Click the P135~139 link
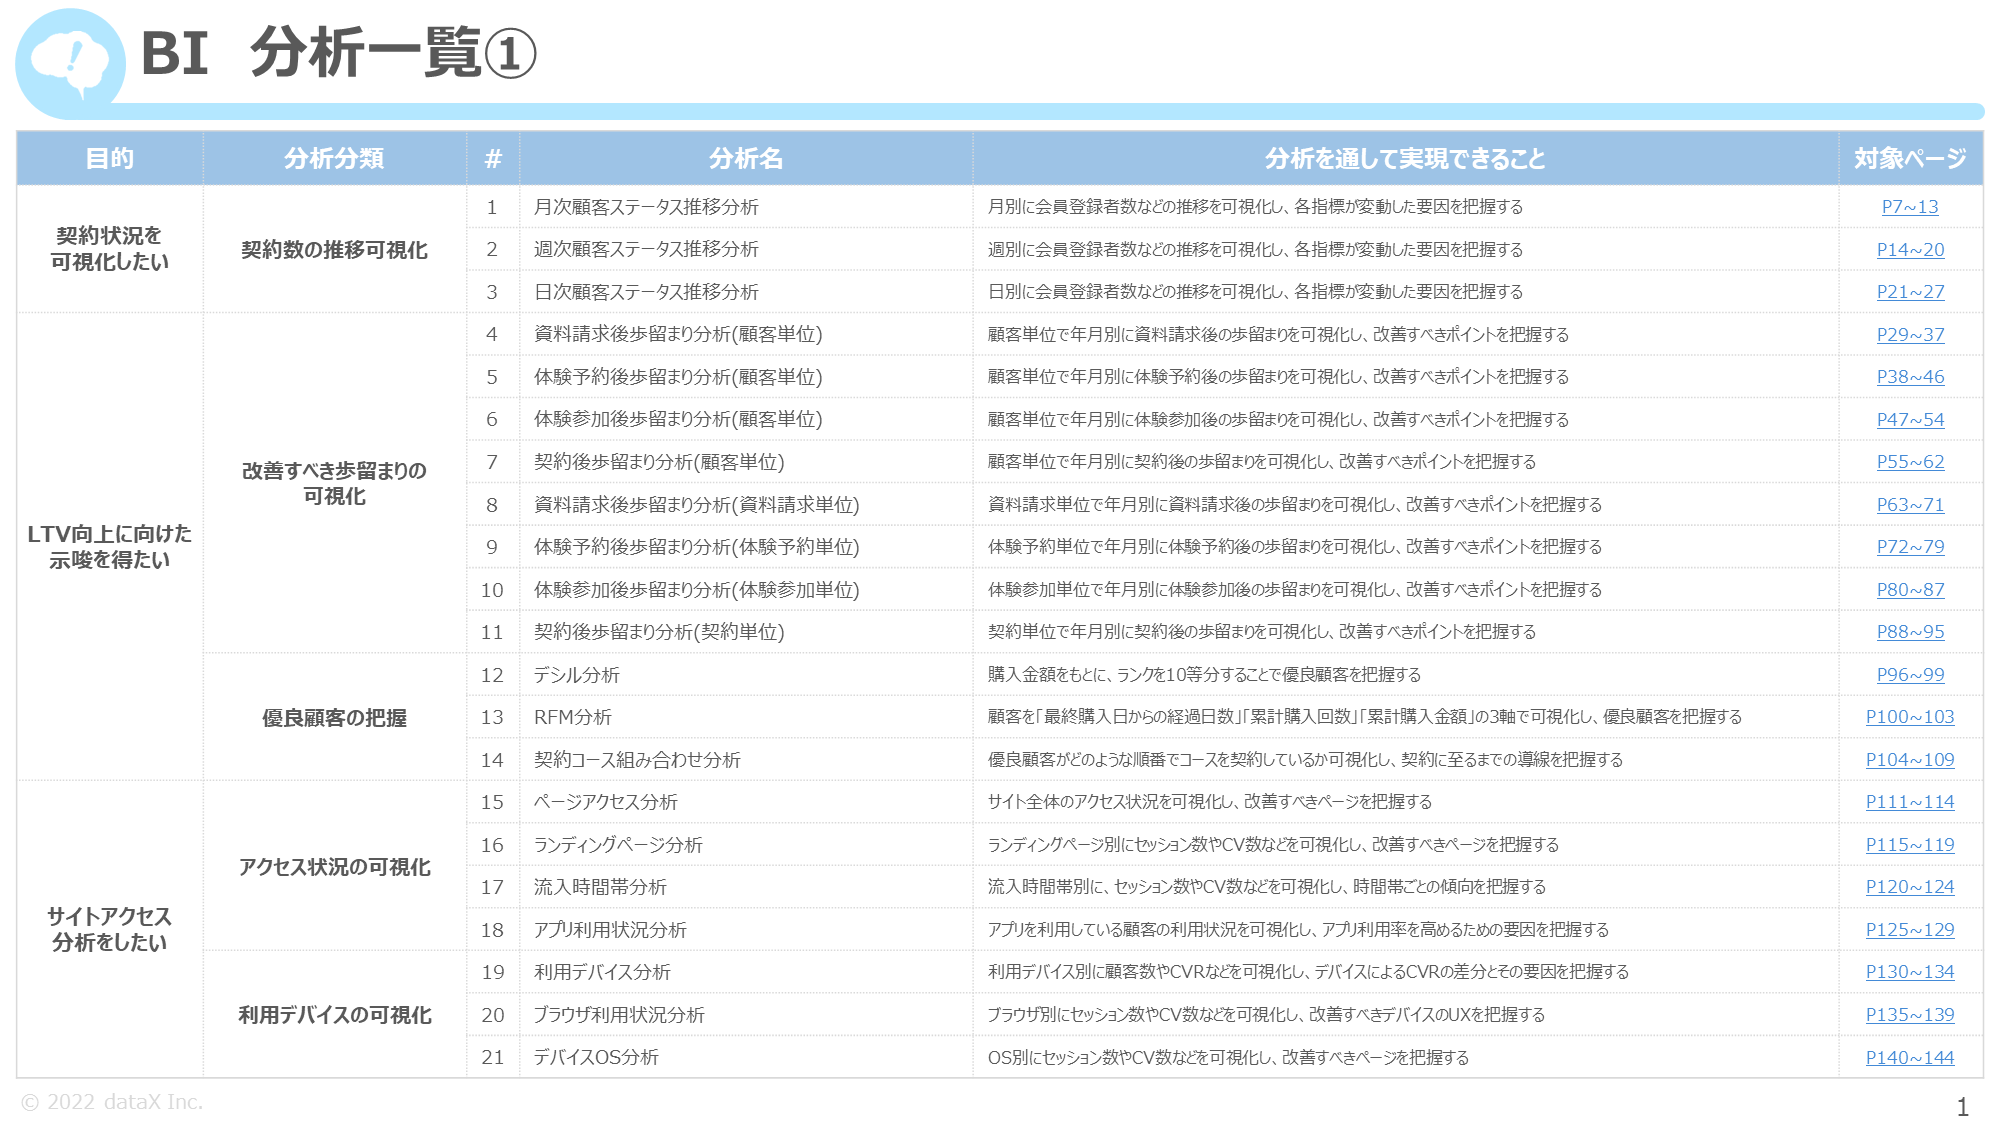 [1910, 1015]
